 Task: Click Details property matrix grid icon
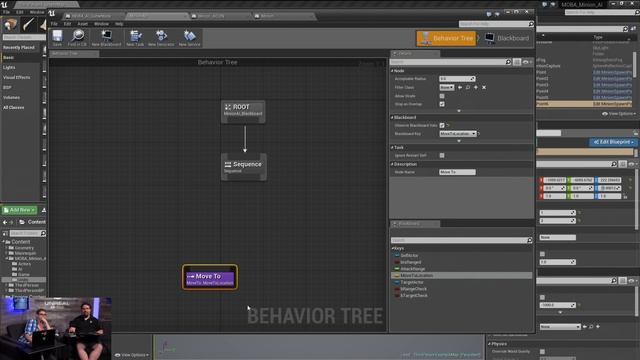(517, 62)
